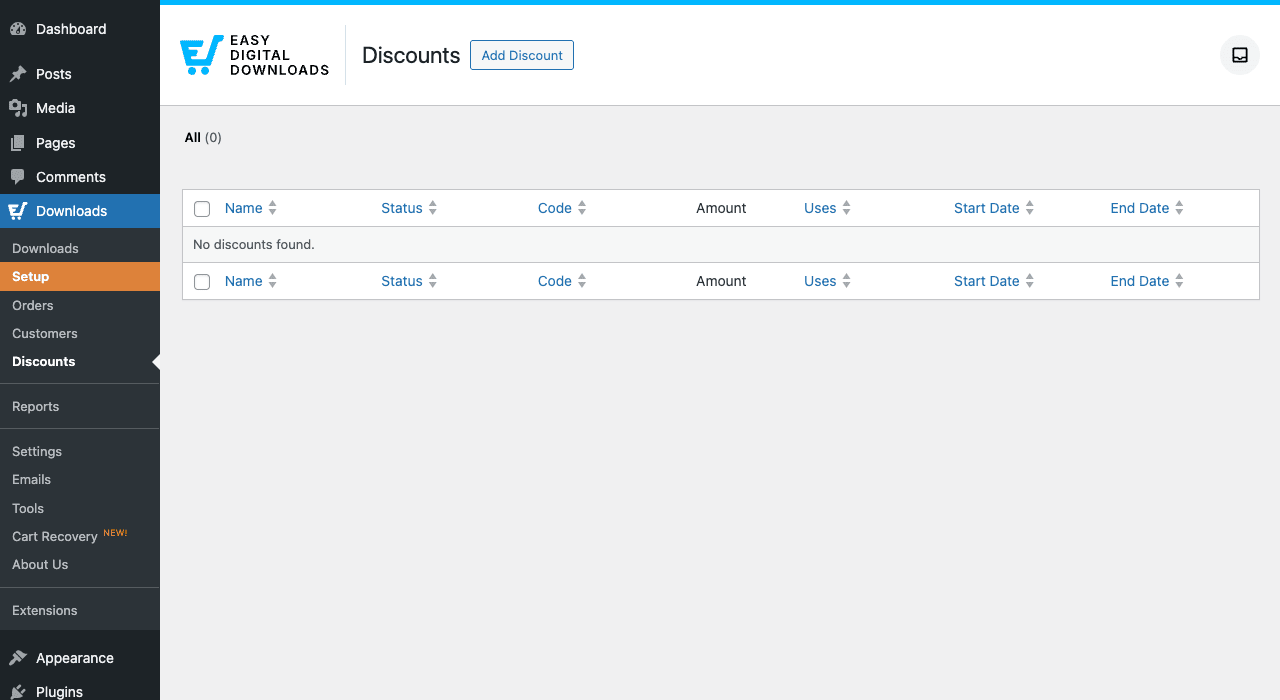Open About Us submenu
The image size is (1280, 700).
pos(80,564)
